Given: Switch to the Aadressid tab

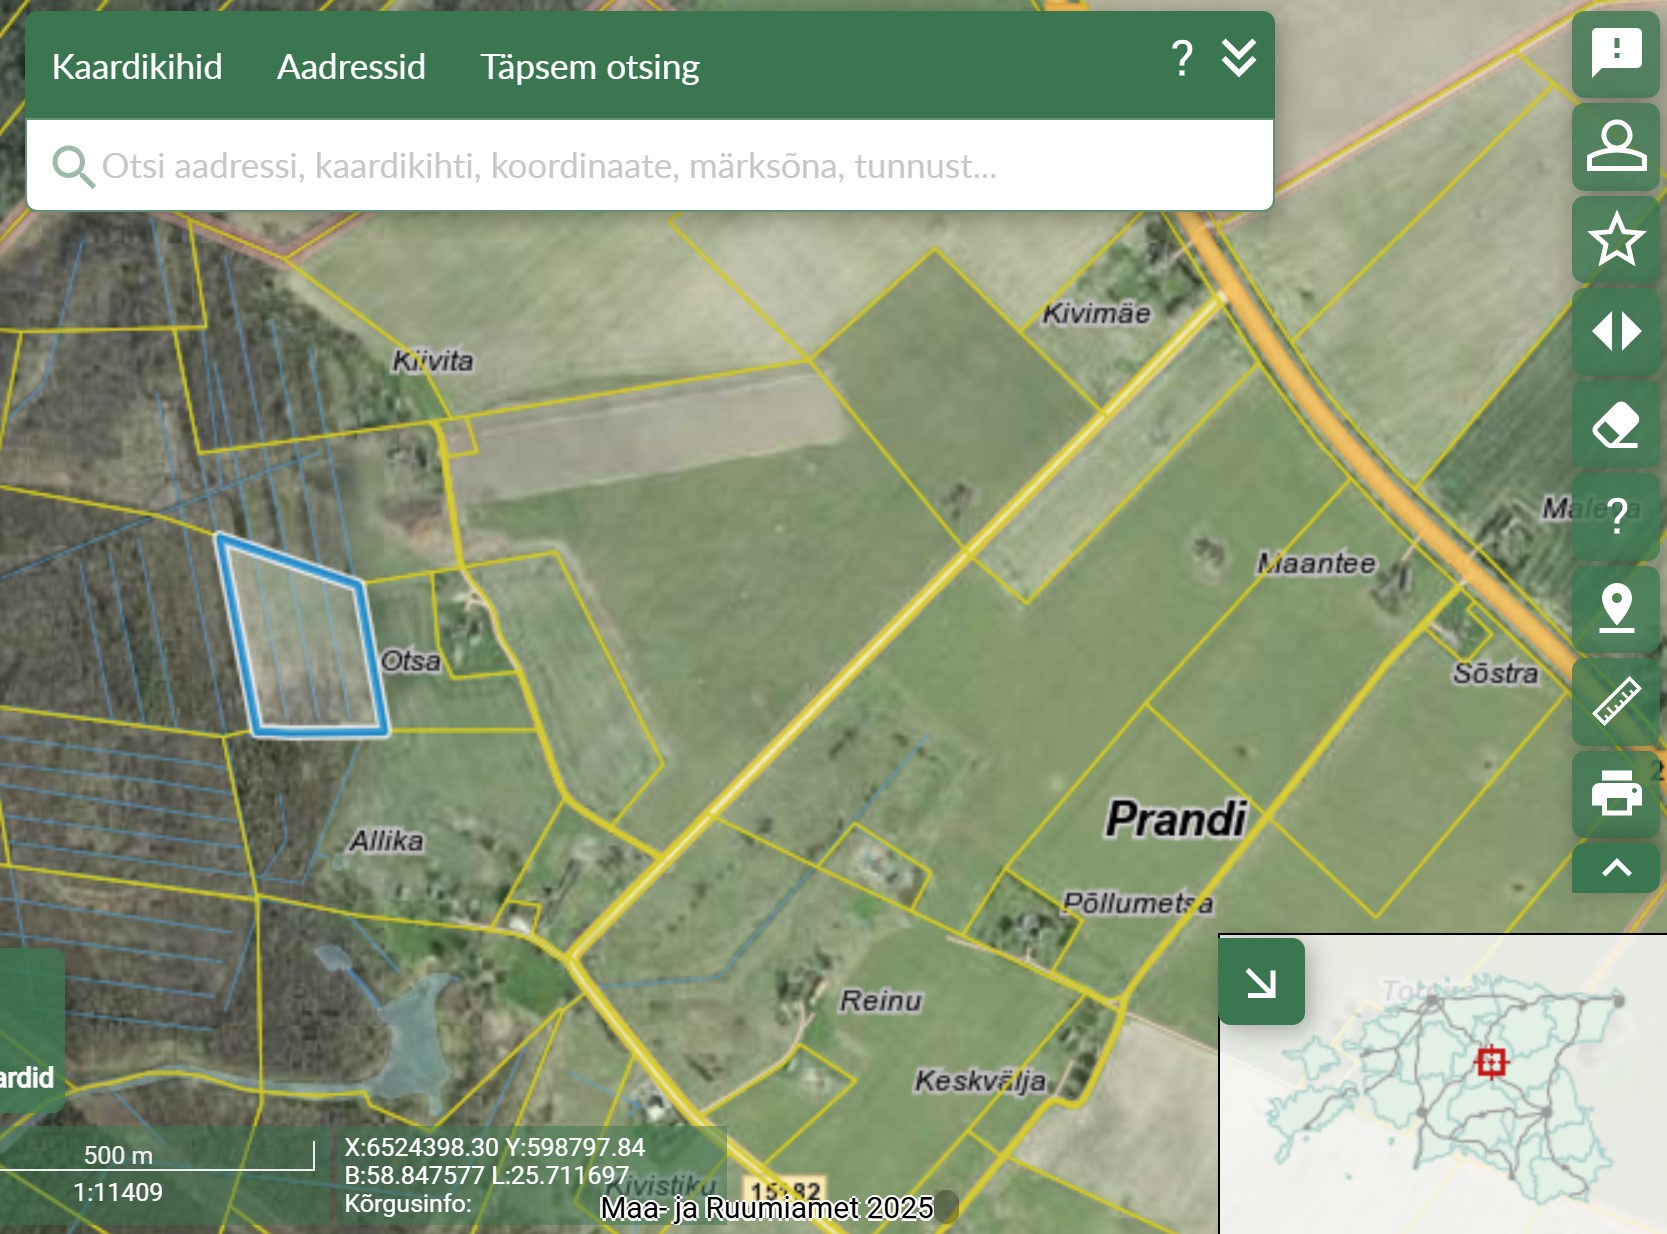Looking at the screenshot, I should click(351, 67).
